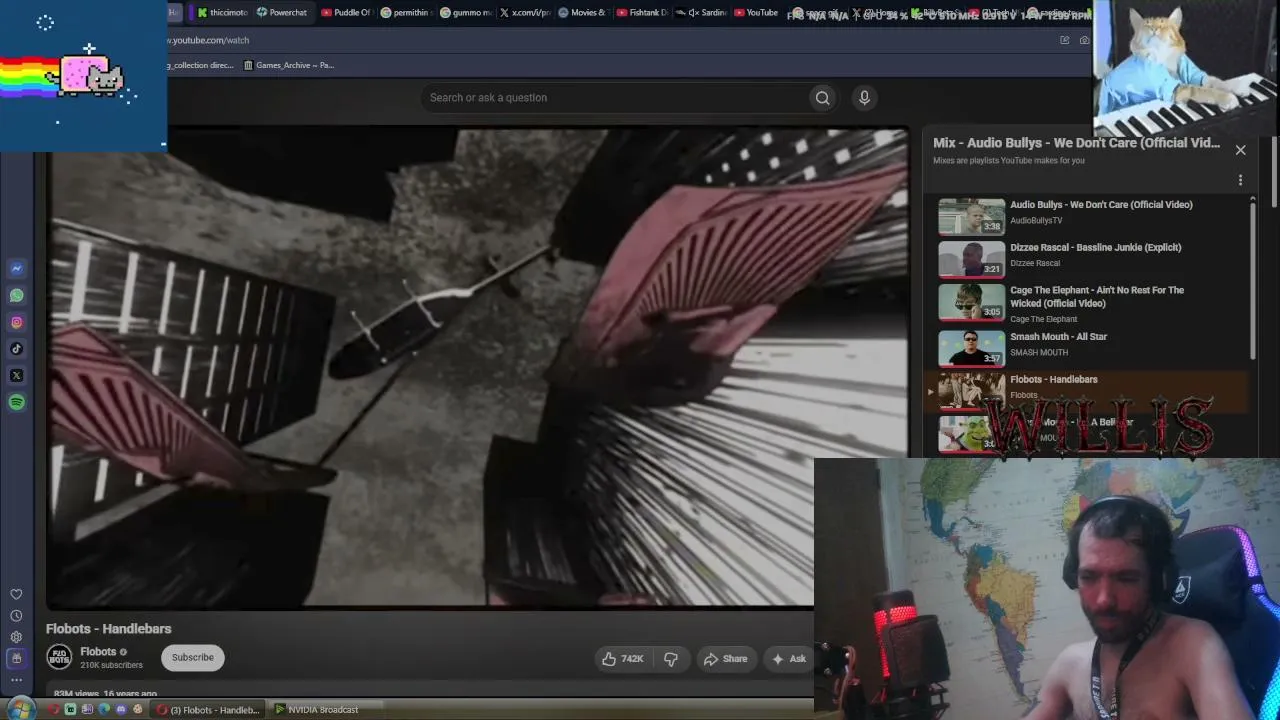Open X (Twitter) in the browser sidebar

(16, 376)
